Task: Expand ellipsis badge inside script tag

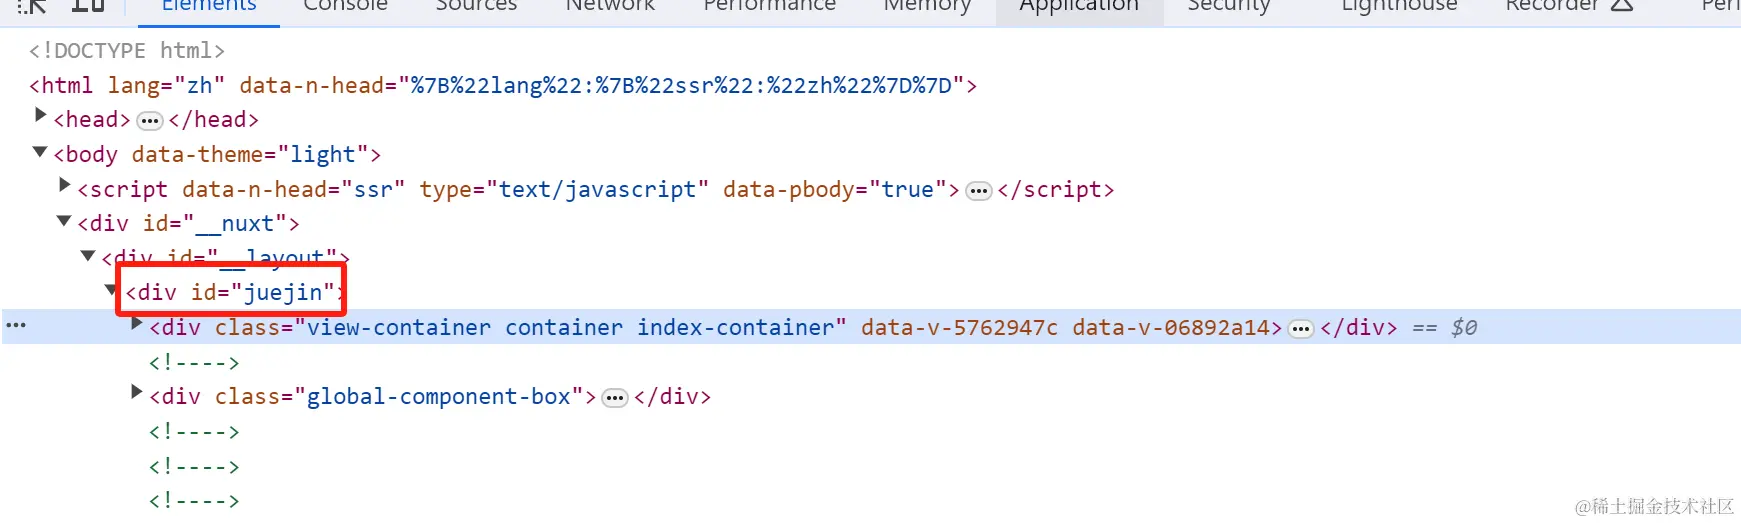Action: (979, 191)
